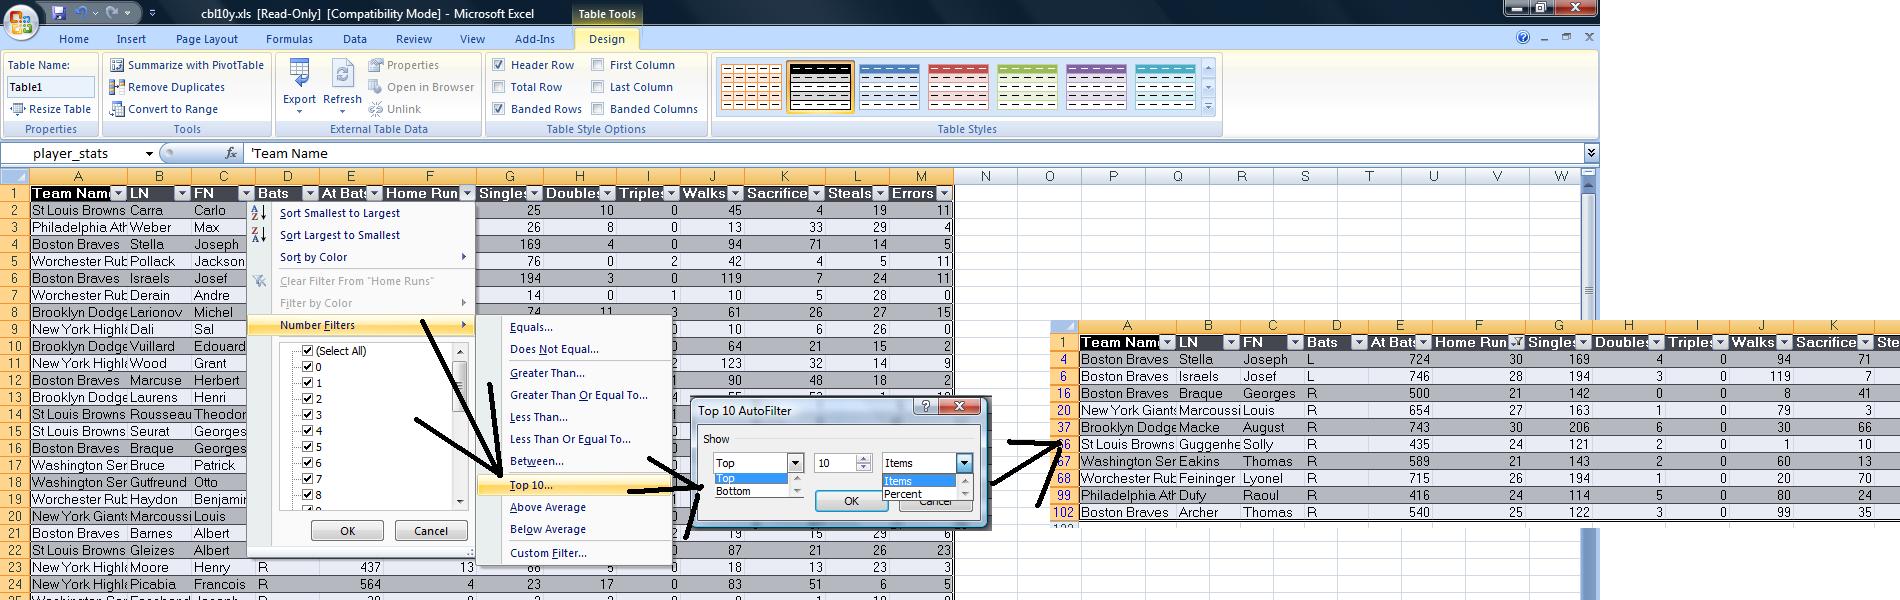Select Bottom in the Show list

click(x=733, y=491)
